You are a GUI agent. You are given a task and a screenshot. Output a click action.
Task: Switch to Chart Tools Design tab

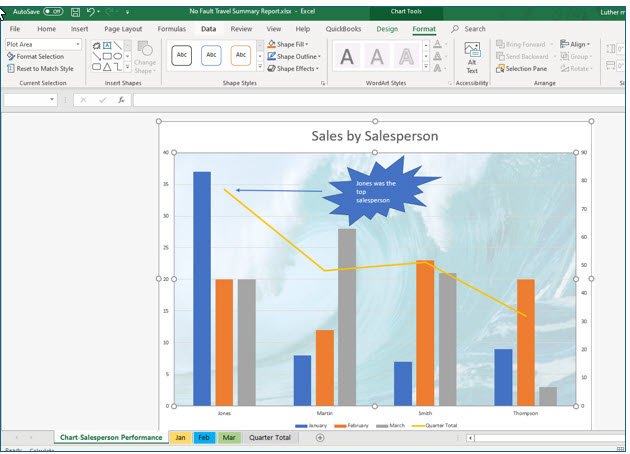click(387, 29)
